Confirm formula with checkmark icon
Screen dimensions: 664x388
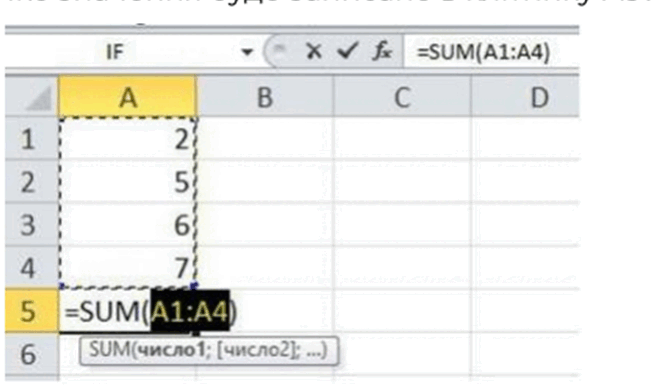point(348,51)
